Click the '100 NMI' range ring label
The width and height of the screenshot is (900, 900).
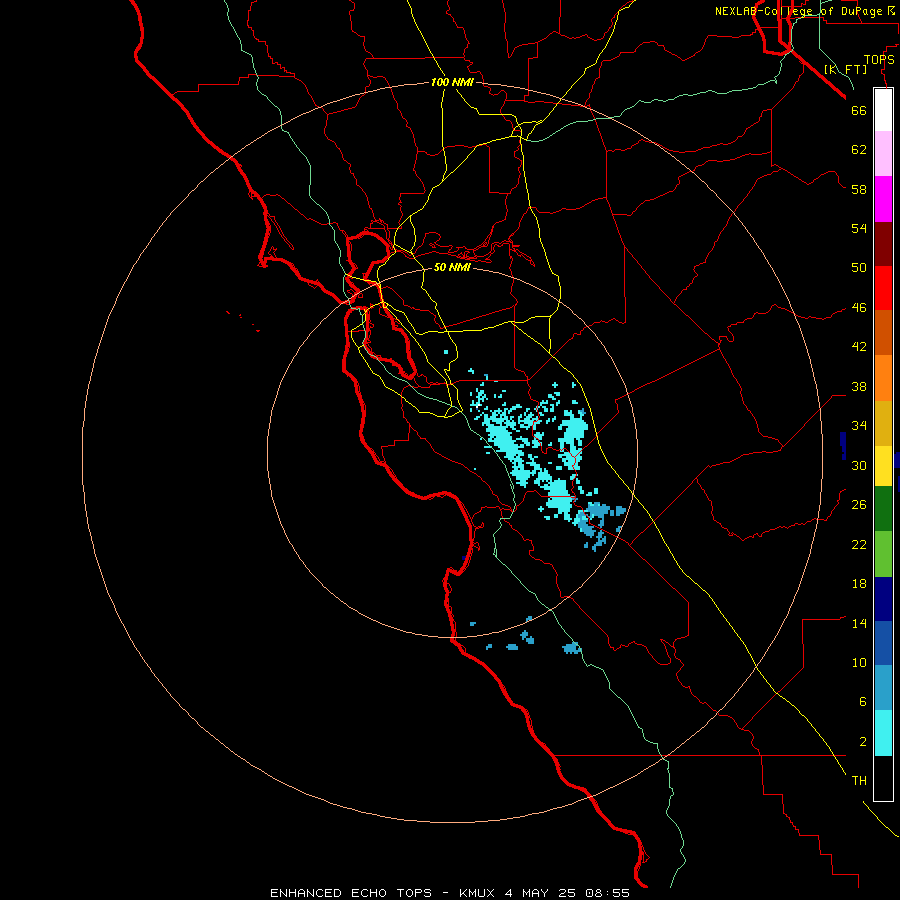coord(452,83)
